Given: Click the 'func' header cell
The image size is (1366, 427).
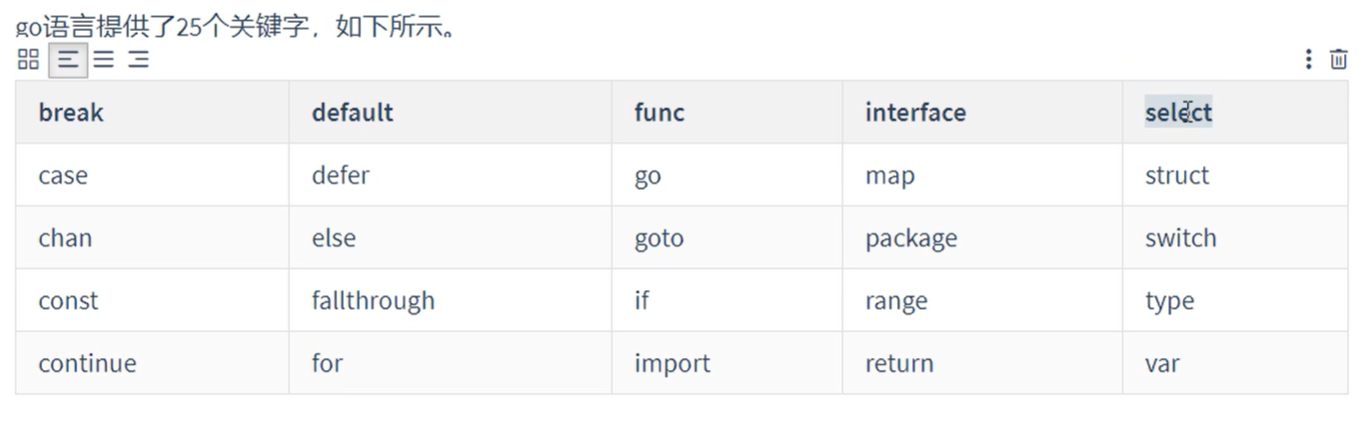Looking at the screenshot, I should (x=727, y=112).
